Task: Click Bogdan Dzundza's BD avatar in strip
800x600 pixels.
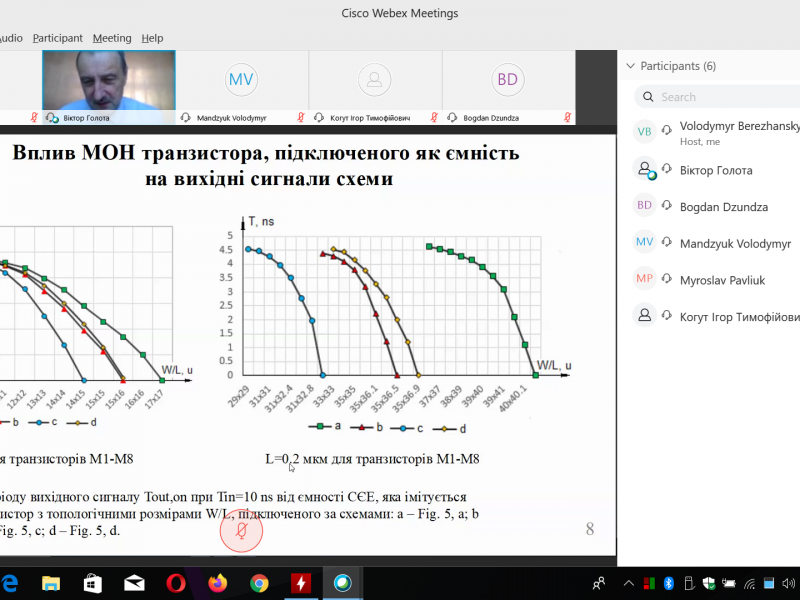Action: [x=508, y=80]
